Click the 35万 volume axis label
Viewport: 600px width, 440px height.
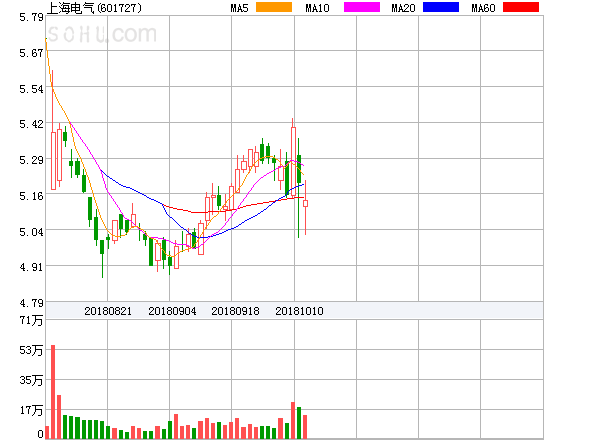[x=31, y=380]
